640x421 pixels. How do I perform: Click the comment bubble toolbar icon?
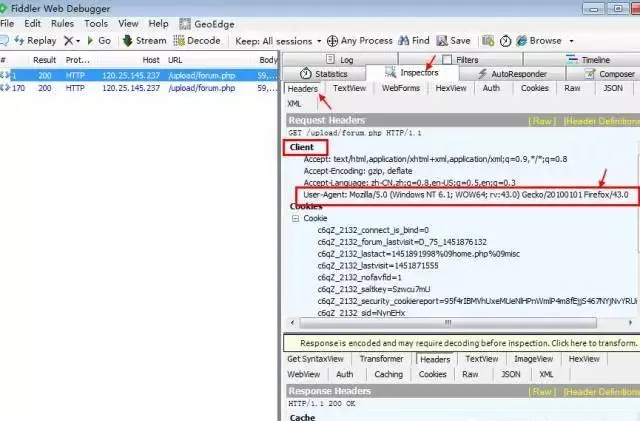4,40
